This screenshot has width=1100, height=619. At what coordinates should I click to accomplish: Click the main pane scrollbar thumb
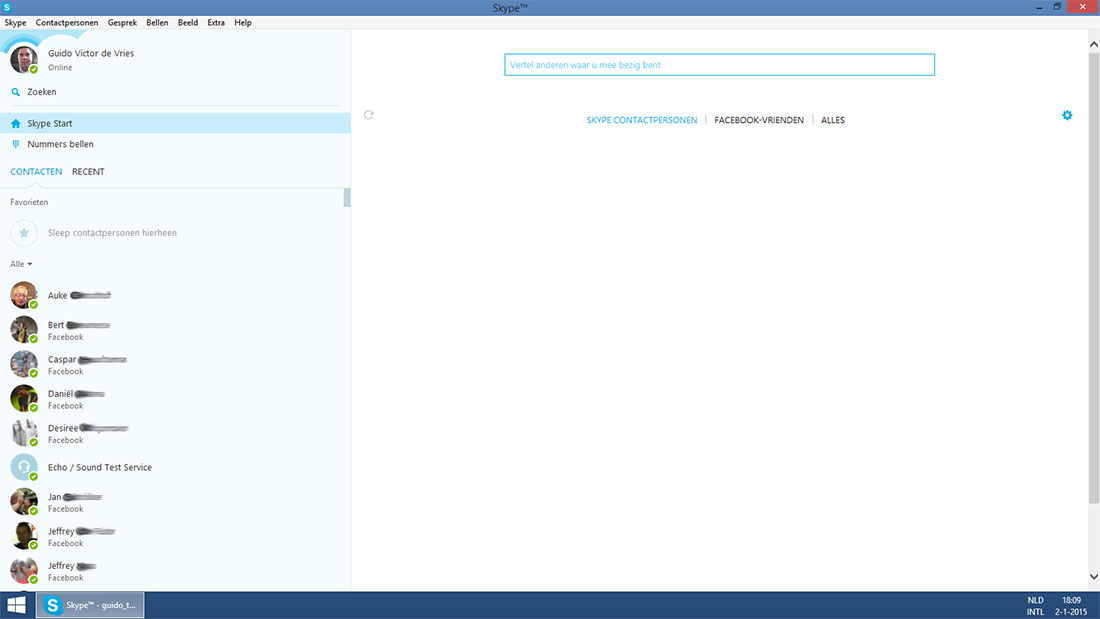(x=1094, y=278)
